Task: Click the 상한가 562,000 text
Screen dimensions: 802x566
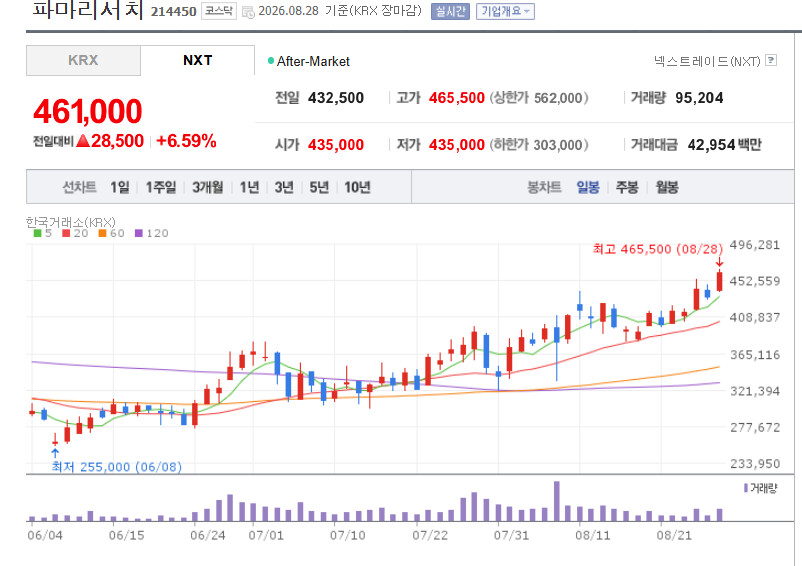Action: coord(539,98)
